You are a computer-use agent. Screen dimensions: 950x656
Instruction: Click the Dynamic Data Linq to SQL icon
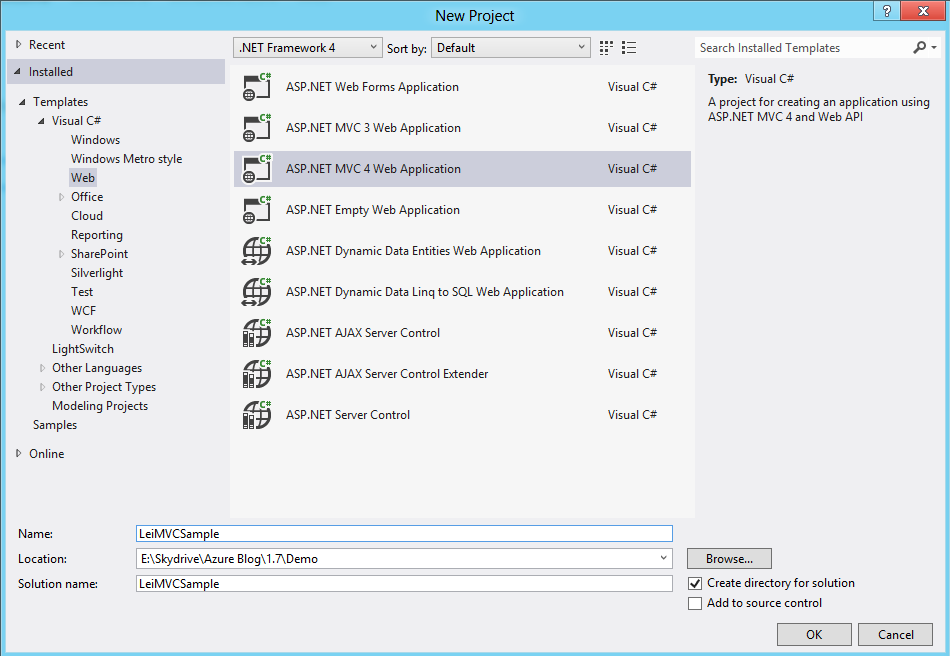point(256,292)
